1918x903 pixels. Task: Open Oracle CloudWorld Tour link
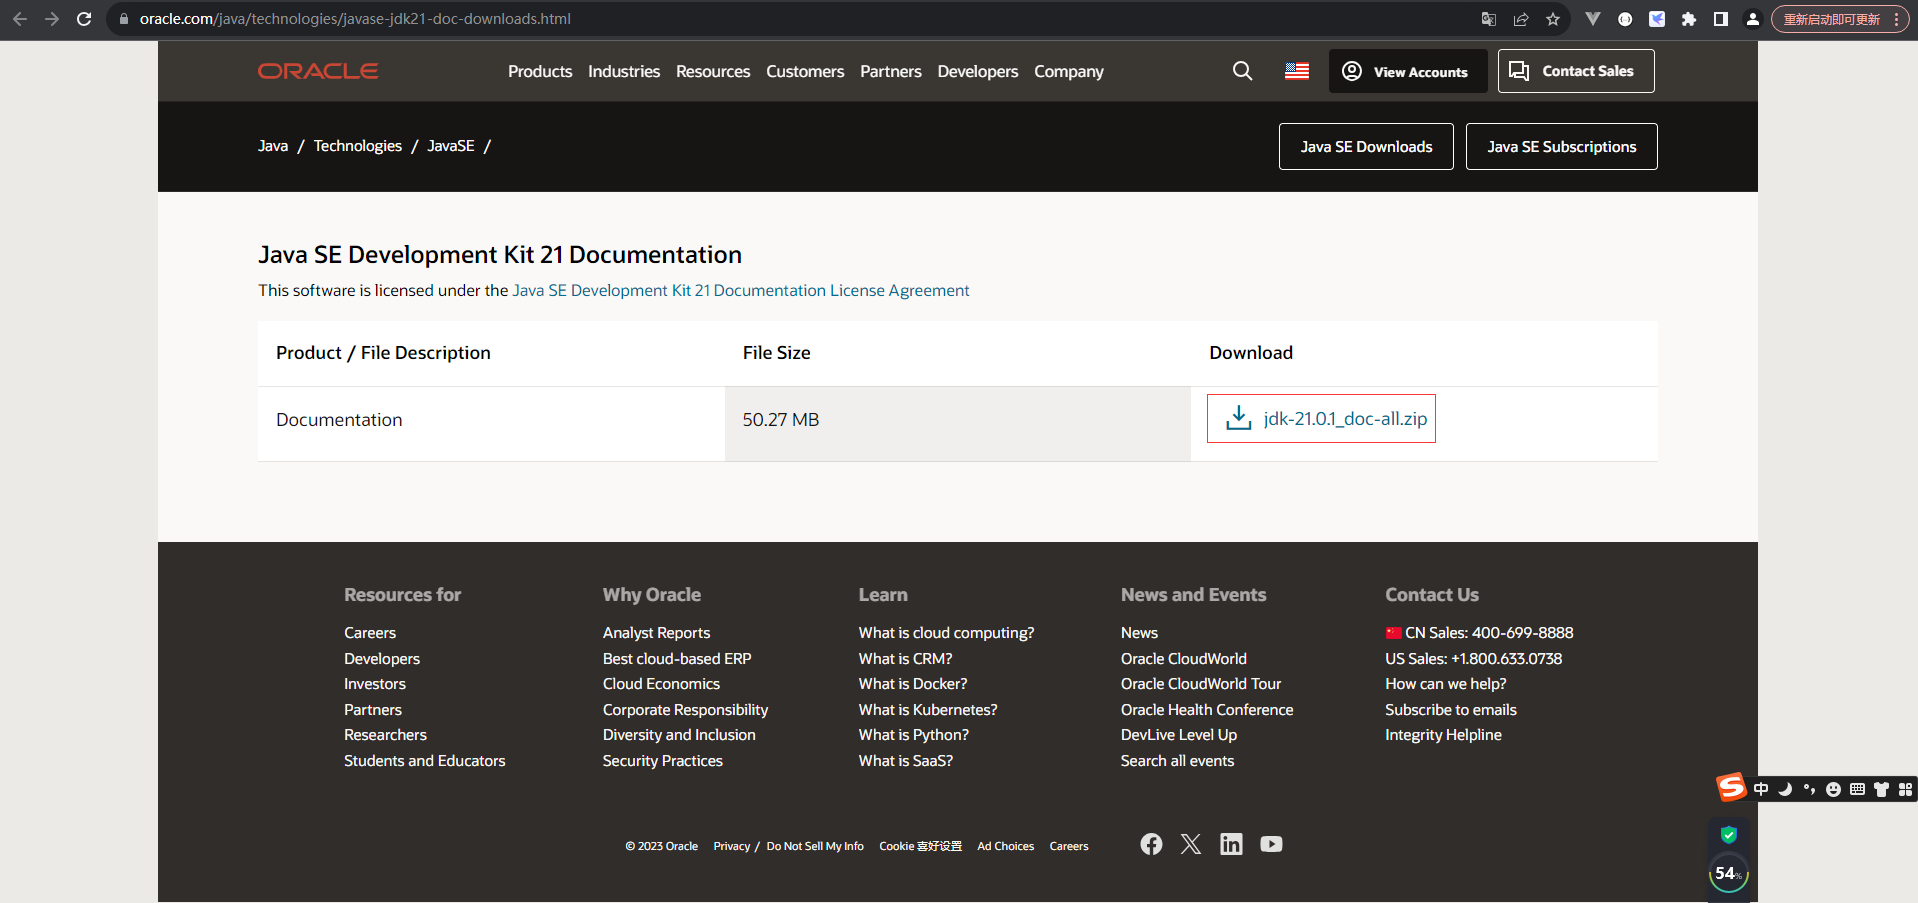pos(1201,684)
